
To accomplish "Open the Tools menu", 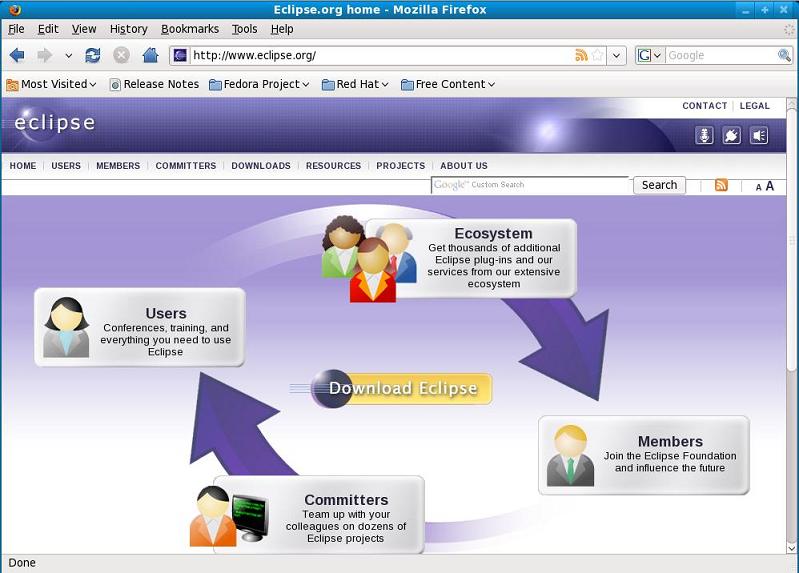I will (245, 29).
